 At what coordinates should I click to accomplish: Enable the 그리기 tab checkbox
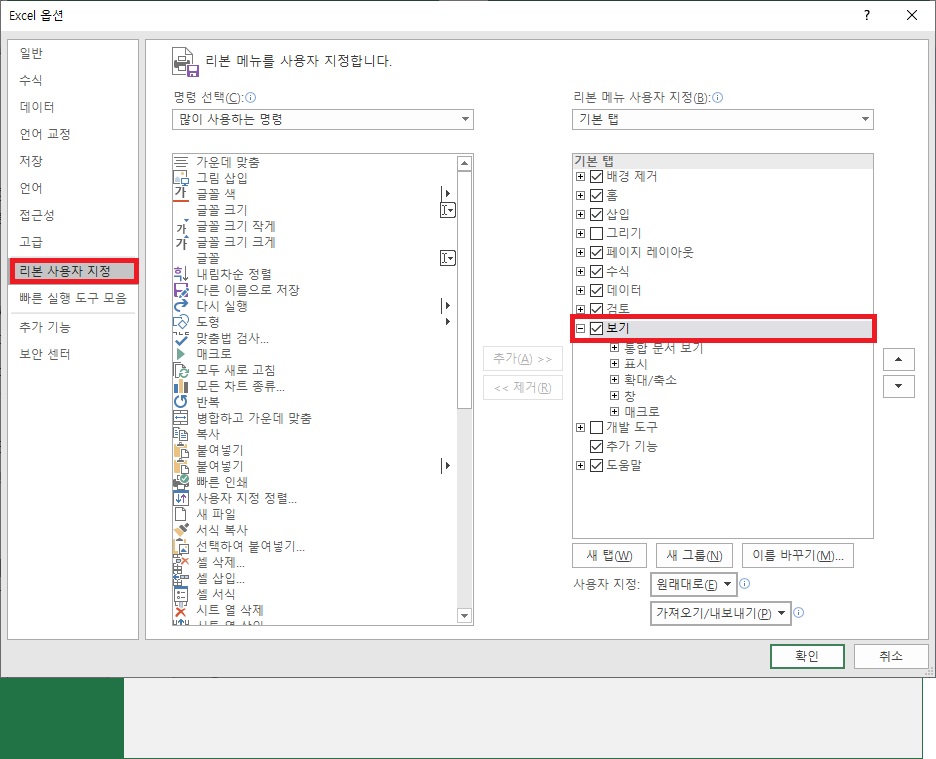tap(596, 233)
